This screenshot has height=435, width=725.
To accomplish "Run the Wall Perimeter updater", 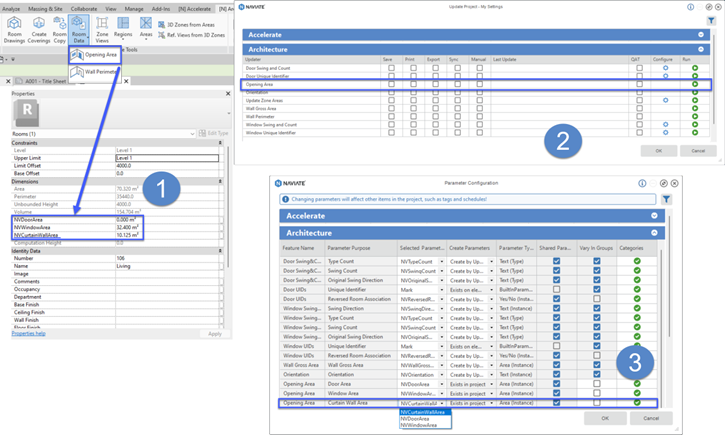I will pos(694,116).
